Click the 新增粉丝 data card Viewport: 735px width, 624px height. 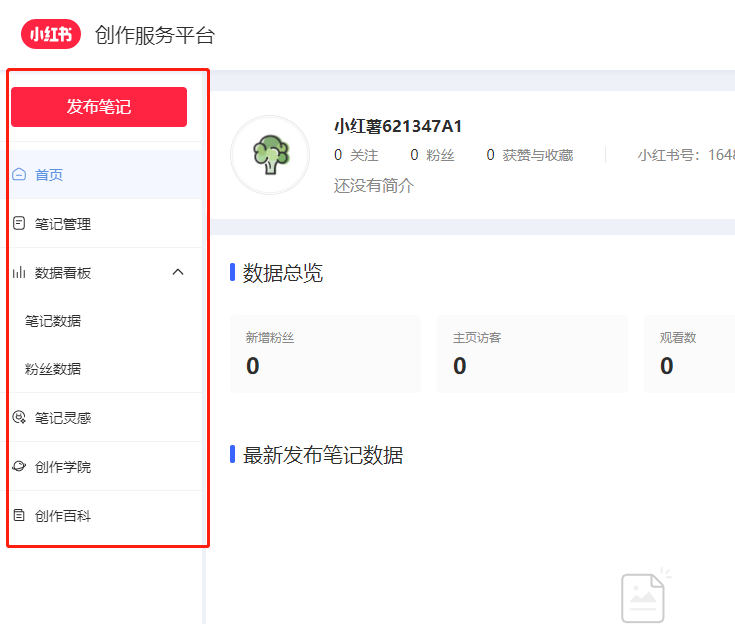[325, 354]
